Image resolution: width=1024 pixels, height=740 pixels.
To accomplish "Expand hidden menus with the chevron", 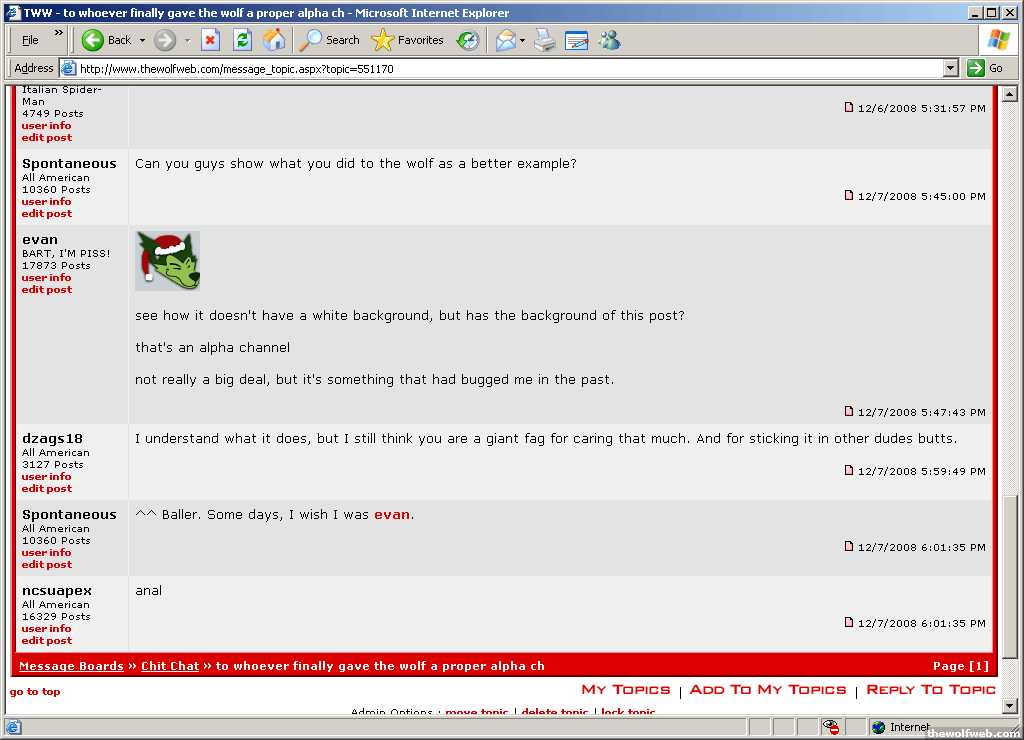I will (x=58, y=34).
